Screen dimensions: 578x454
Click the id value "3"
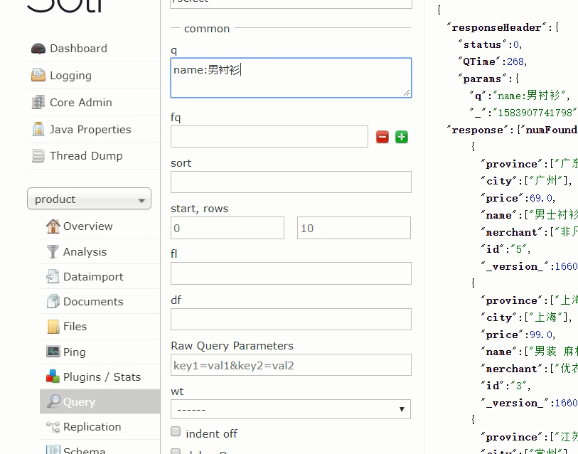tap(518, 386)
